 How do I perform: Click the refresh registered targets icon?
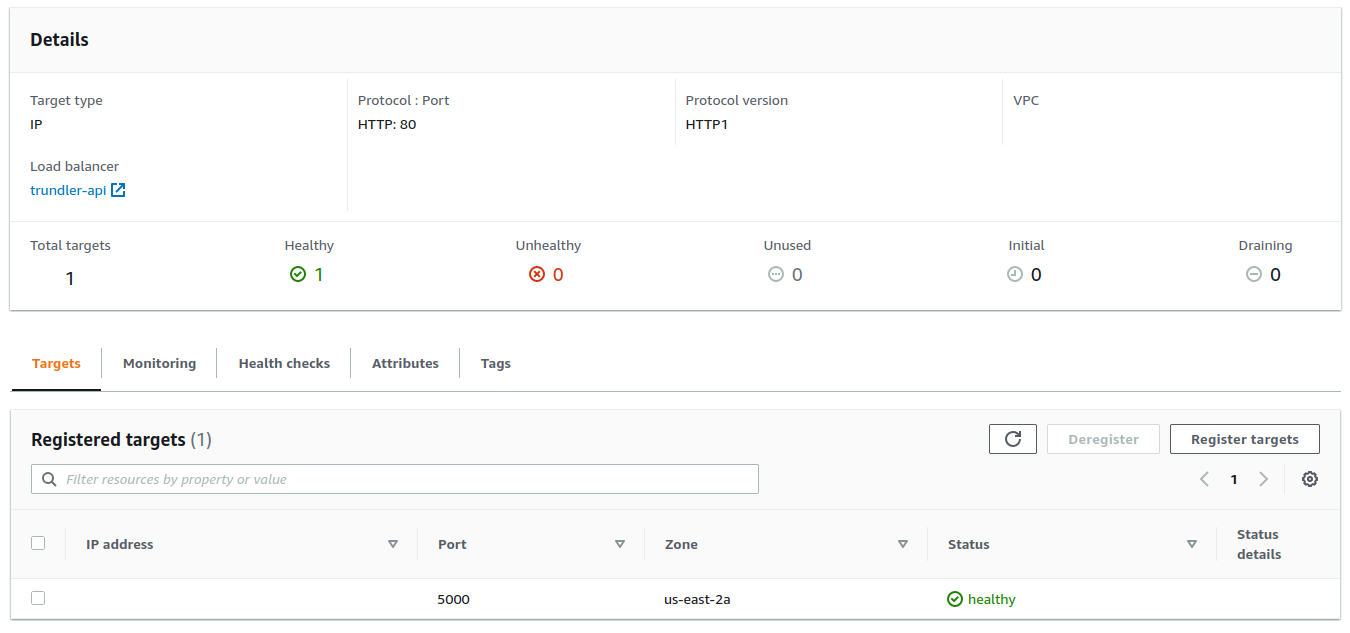[1013, 439]
